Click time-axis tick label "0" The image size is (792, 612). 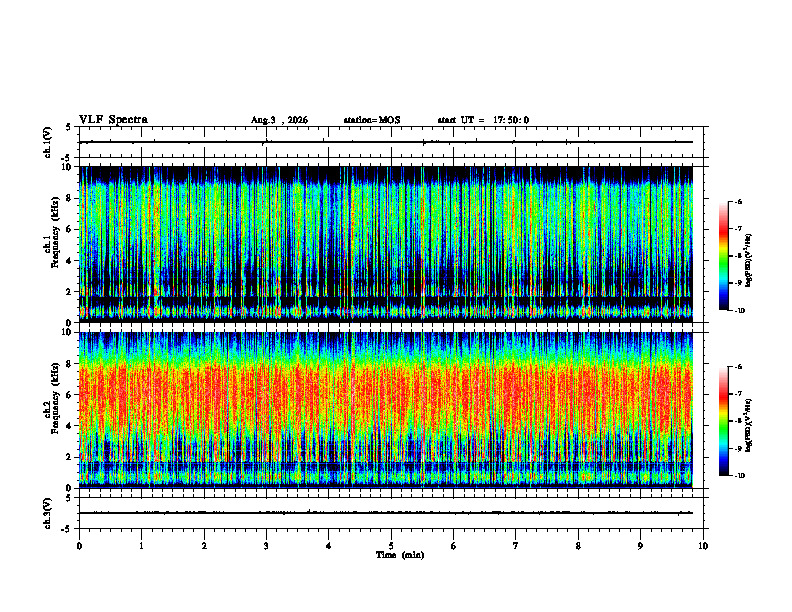(x=79, y=546)
